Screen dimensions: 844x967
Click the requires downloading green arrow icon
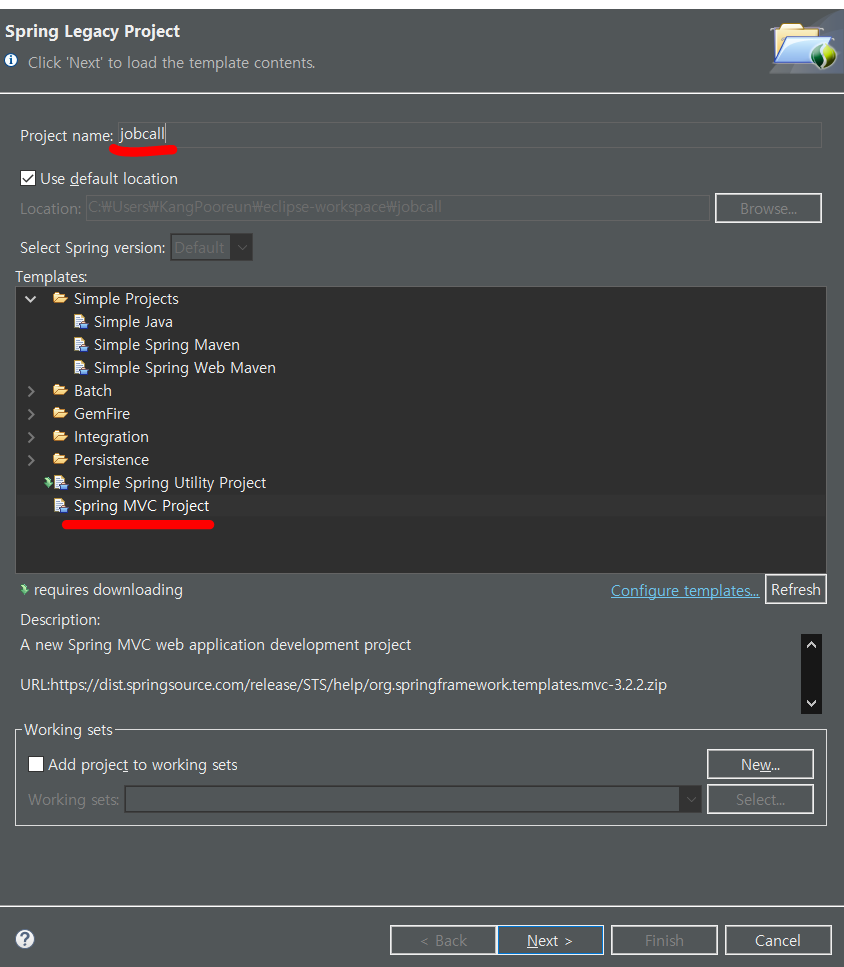coord(25,590)
